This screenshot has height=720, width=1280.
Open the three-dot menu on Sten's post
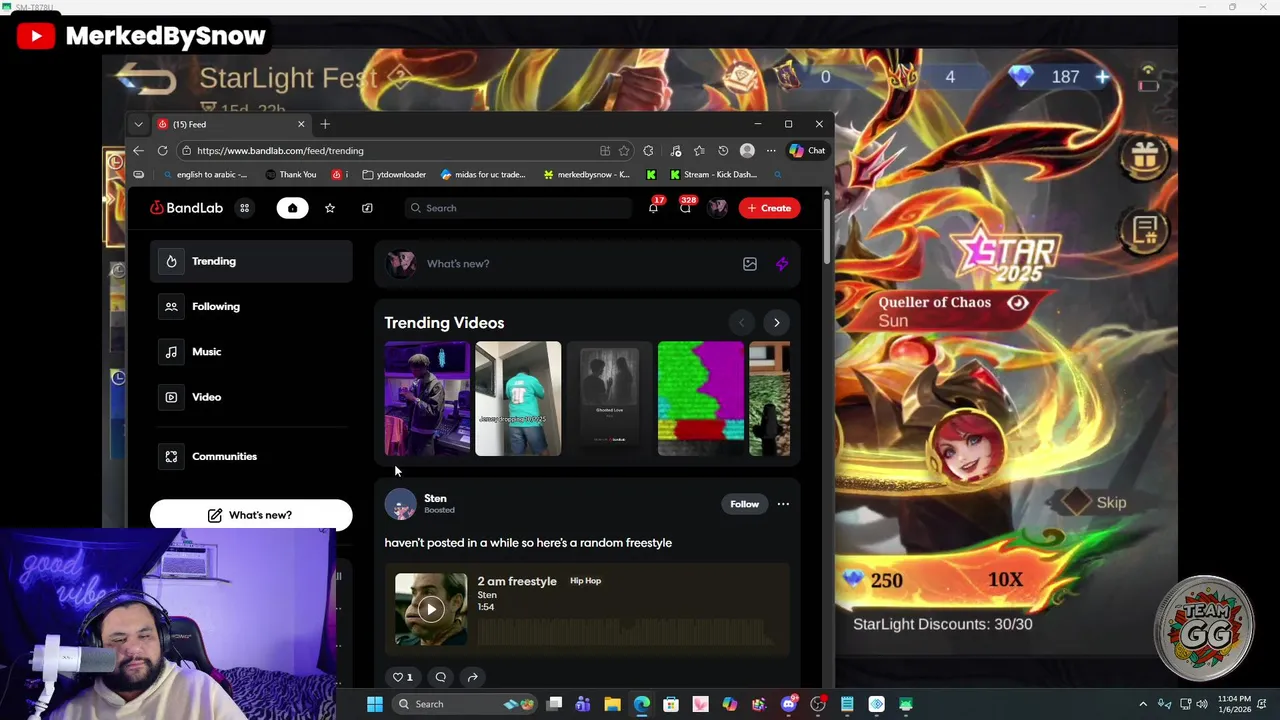tap(783, 504)
